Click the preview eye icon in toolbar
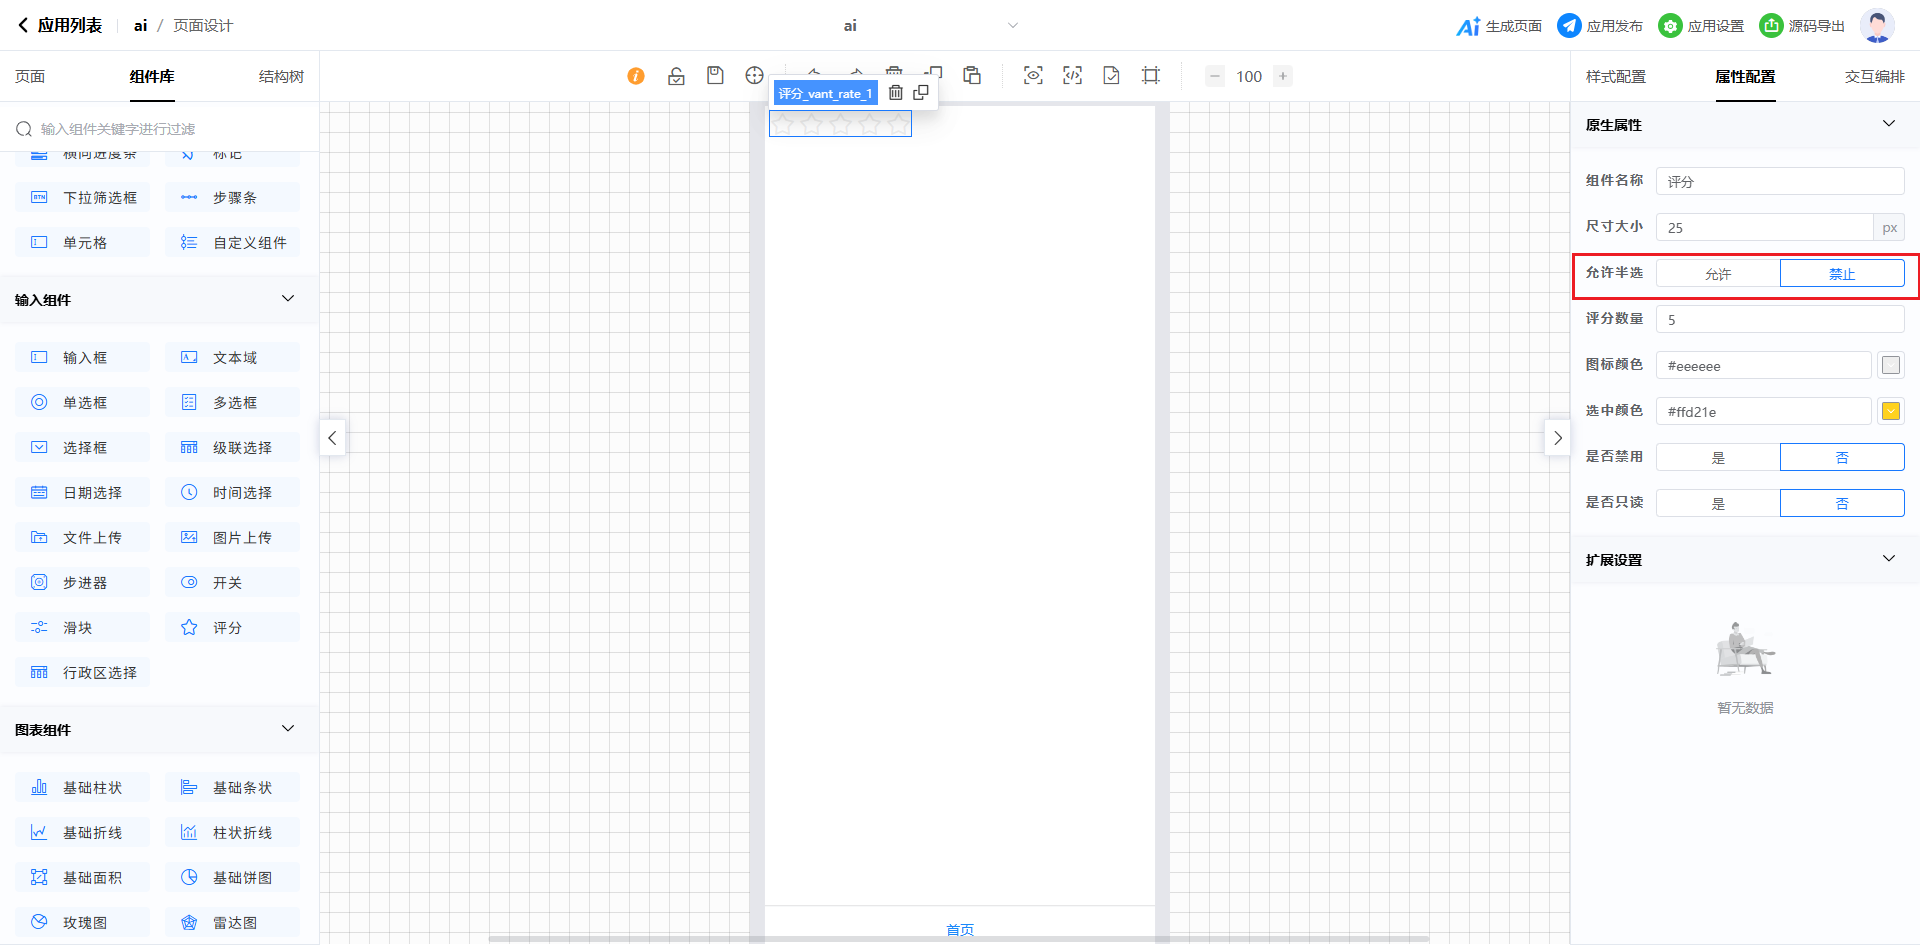 coord(1033,76)
